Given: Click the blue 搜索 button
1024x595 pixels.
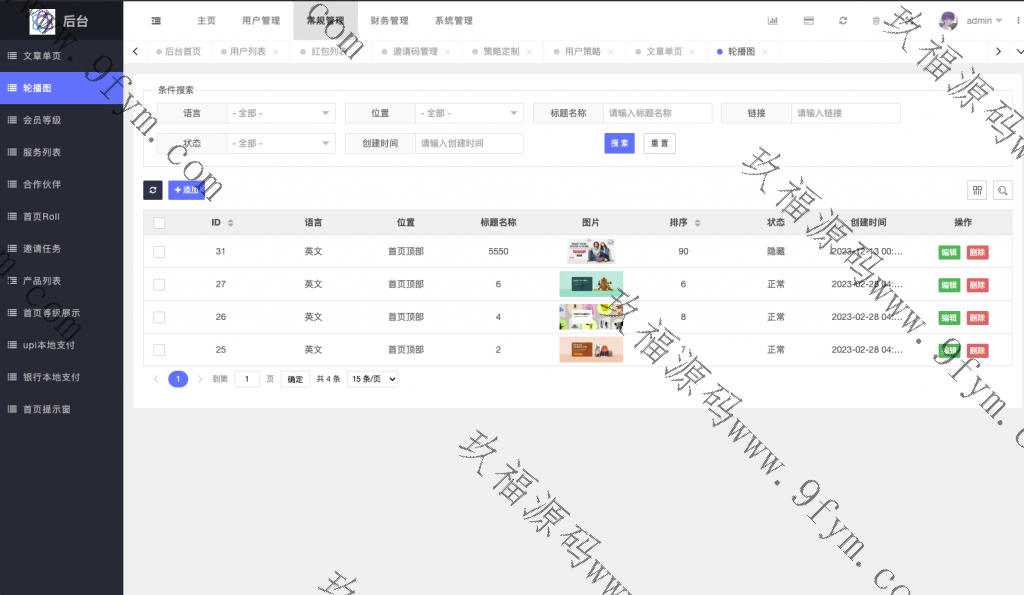Looking at the screenshot, I should [620, 143].
